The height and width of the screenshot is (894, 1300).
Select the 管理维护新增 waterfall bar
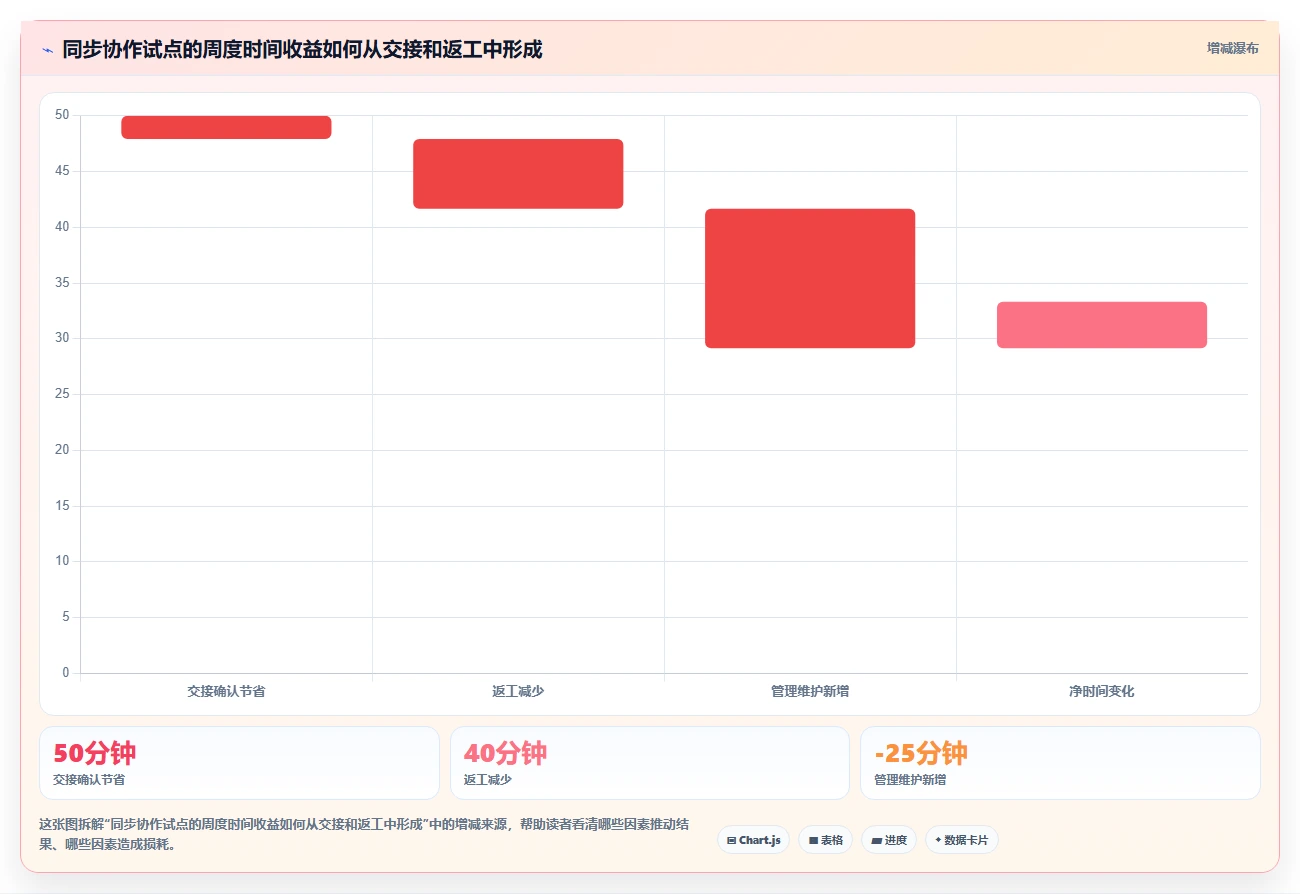(810, 278)
